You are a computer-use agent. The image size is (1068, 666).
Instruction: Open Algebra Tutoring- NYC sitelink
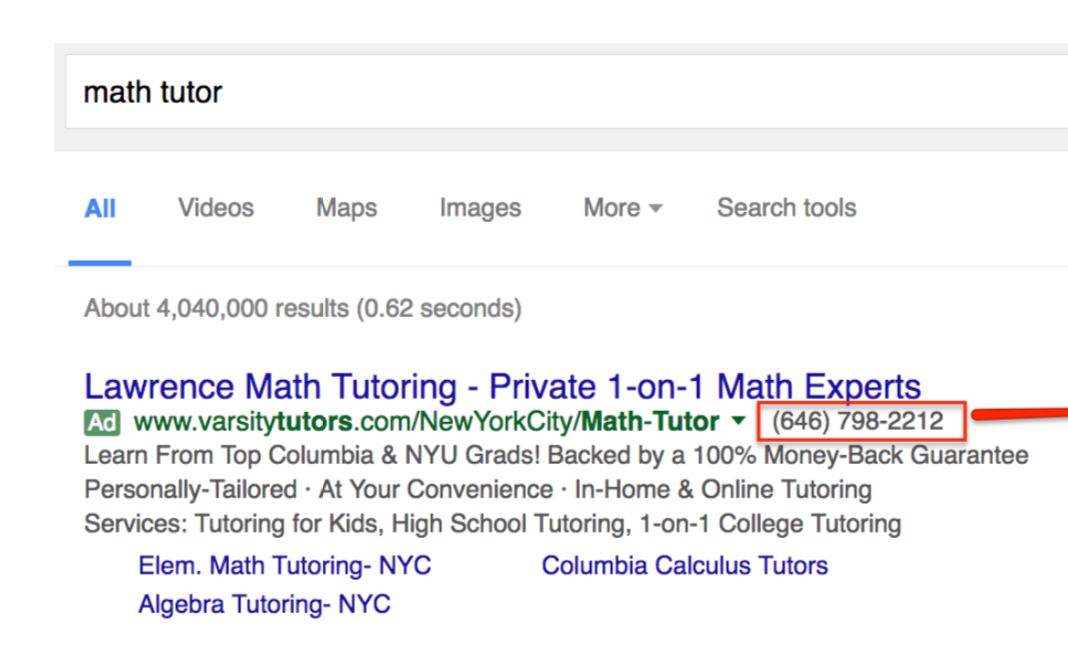264,604
